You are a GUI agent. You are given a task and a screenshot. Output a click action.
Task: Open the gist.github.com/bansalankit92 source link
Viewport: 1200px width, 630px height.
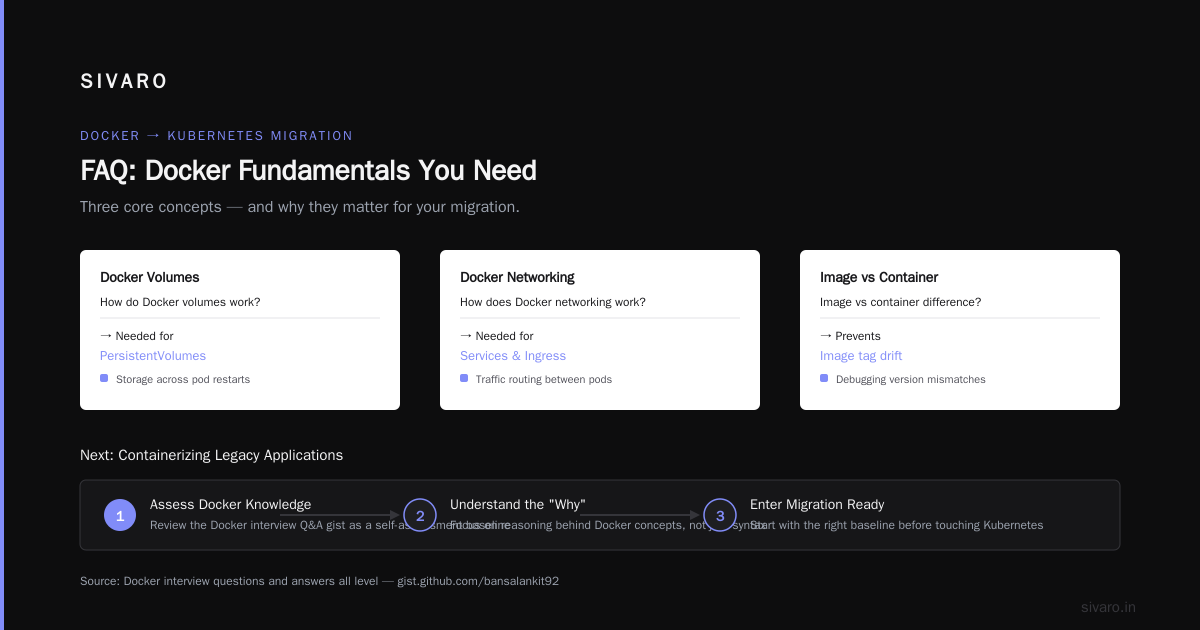coord(478,581)
